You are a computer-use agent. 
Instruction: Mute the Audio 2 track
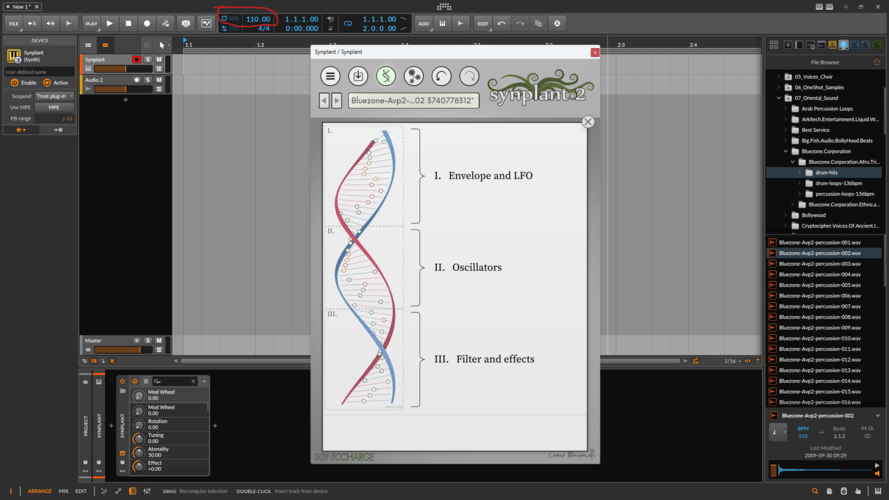point(159,80)
